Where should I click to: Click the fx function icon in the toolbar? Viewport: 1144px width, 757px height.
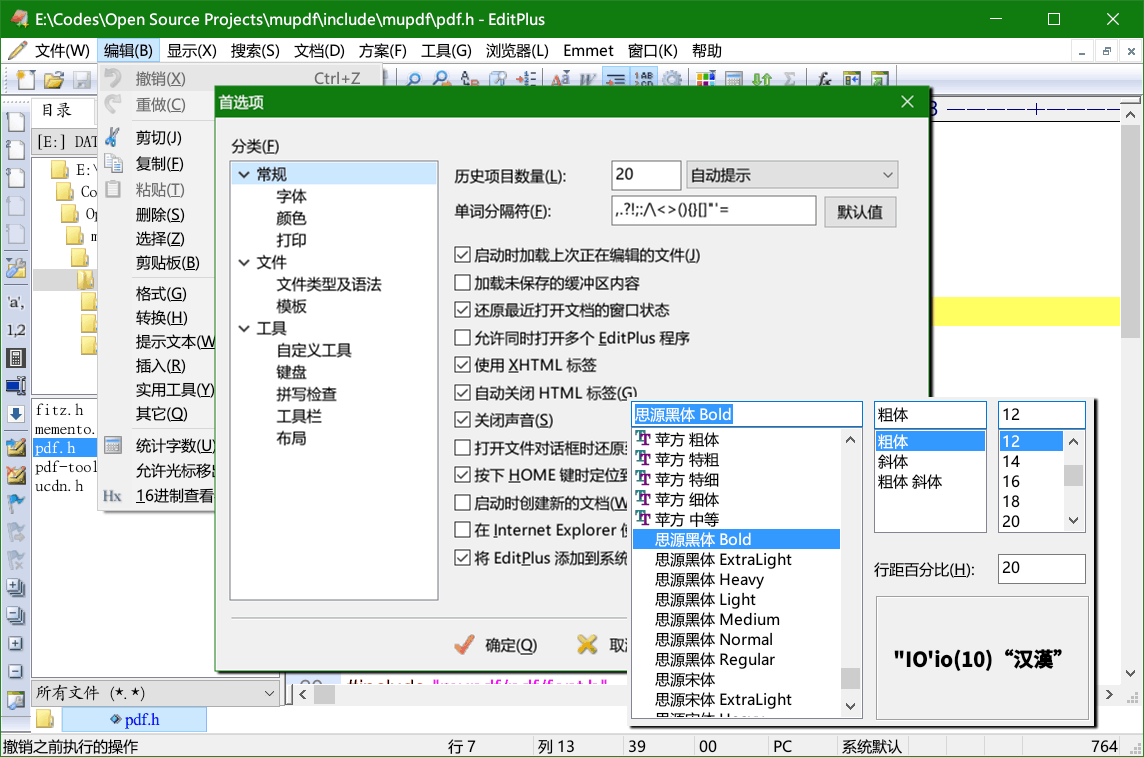click(824, 80)
